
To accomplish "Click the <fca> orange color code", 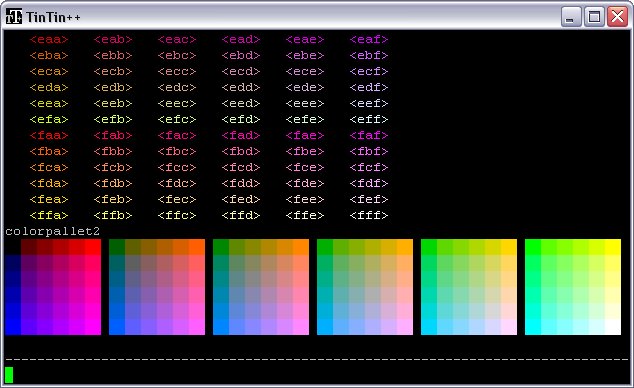I will pos(49,167).
